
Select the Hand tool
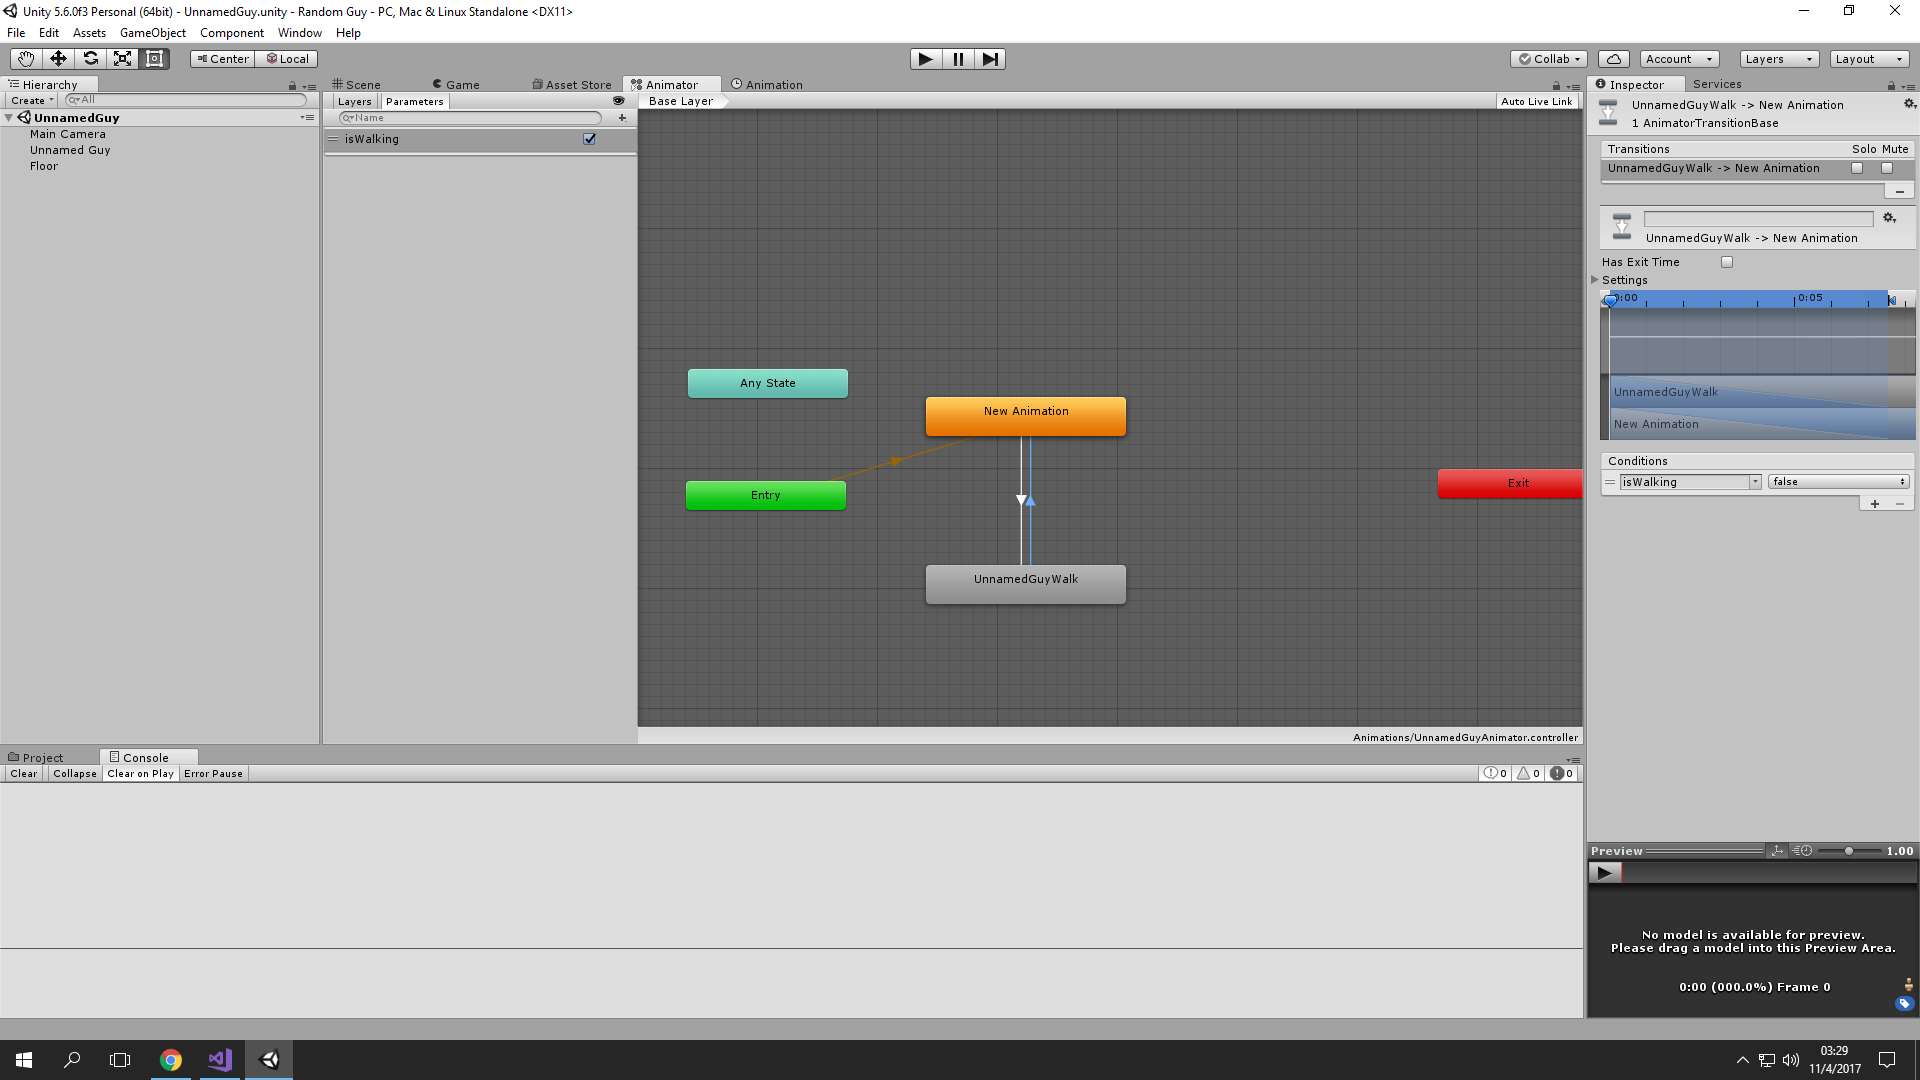(25, 59)
